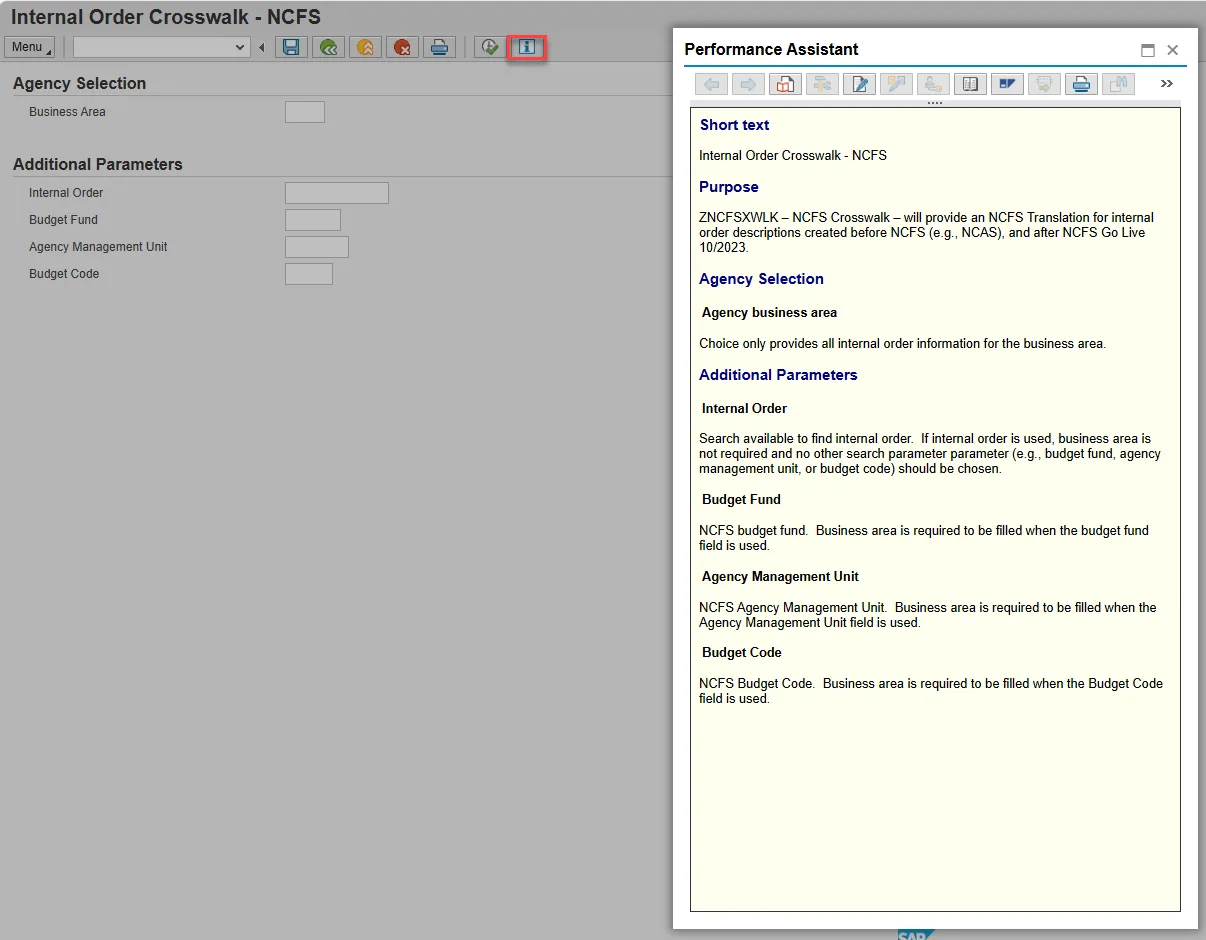1206x940 pixels.
Task: Show more assistant toolbar buttons via double chevron
Action: pos(1166,84)
